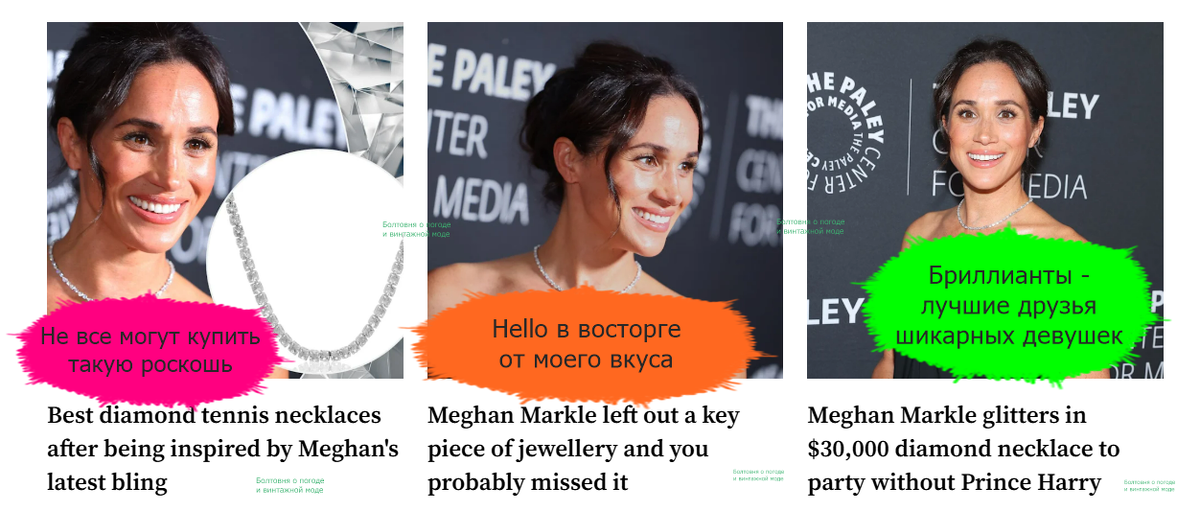Click the middle article thumbnail photo
This screenshot has height=511, width=1200.
click(x=605, y=200)
